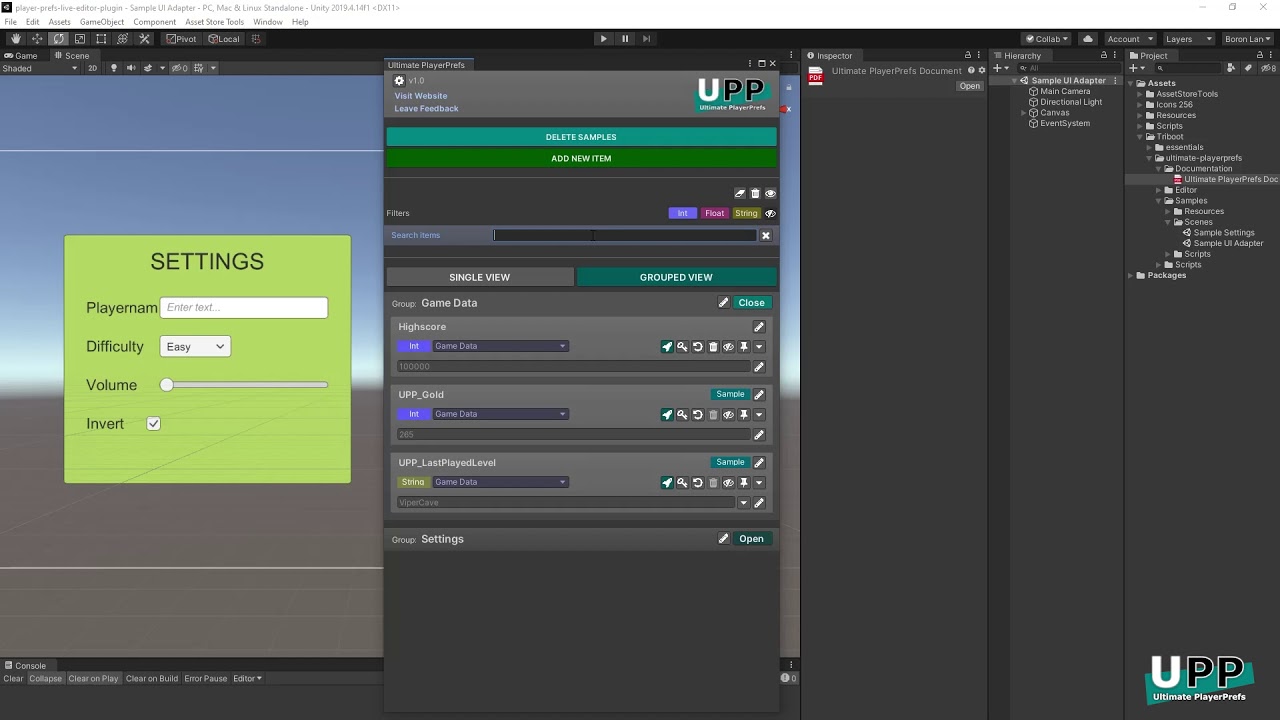Follow the Leave Feedback link
The image size is (1280, 720).
point(426,109)
